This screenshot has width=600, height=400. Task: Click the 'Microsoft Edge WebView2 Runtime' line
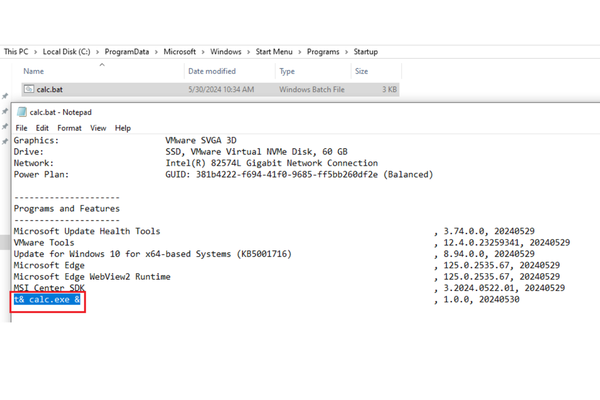(x=92, y=277)
